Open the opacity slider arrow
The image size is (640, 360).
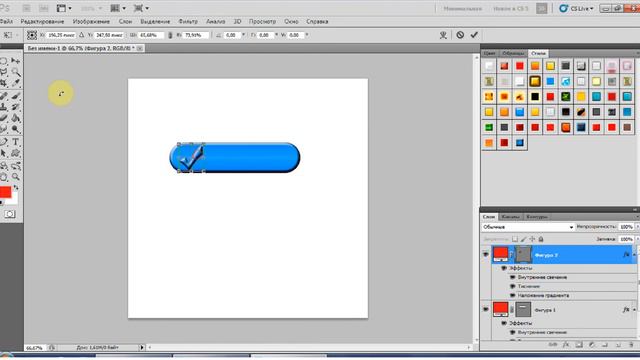(x=637, y=227)
